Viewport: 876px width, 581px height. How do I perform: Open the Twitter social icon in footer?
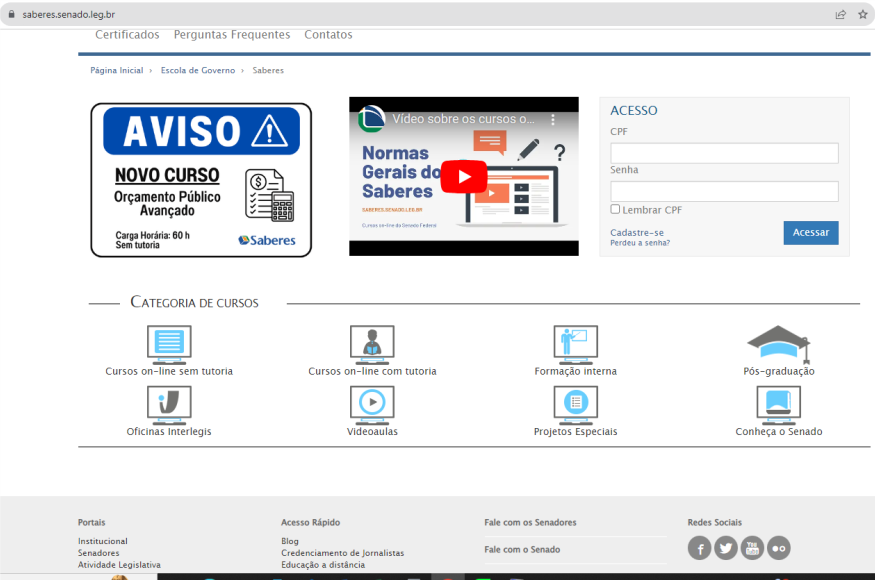(725, 548)
